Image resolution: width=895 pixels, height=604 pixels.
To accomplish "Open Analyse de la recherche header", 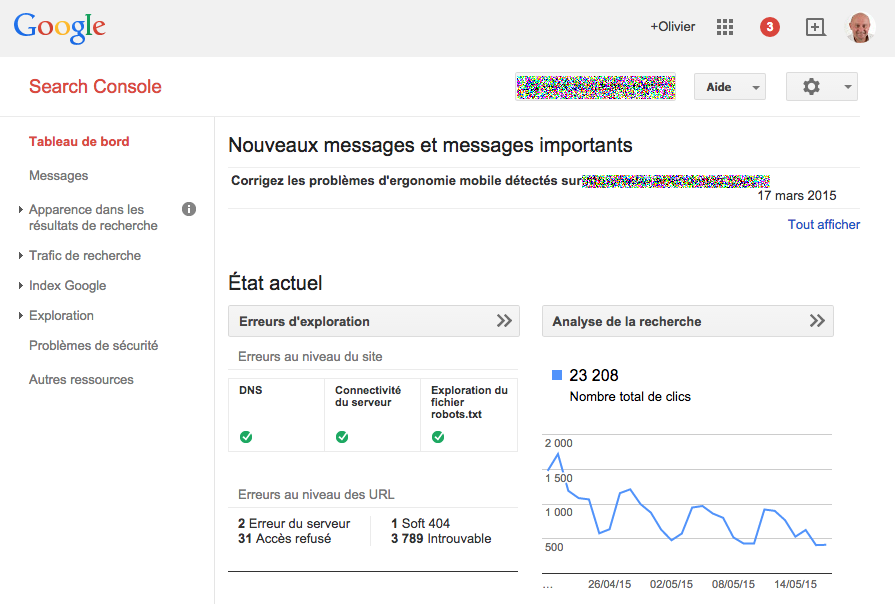I will (x=687, y=321).
